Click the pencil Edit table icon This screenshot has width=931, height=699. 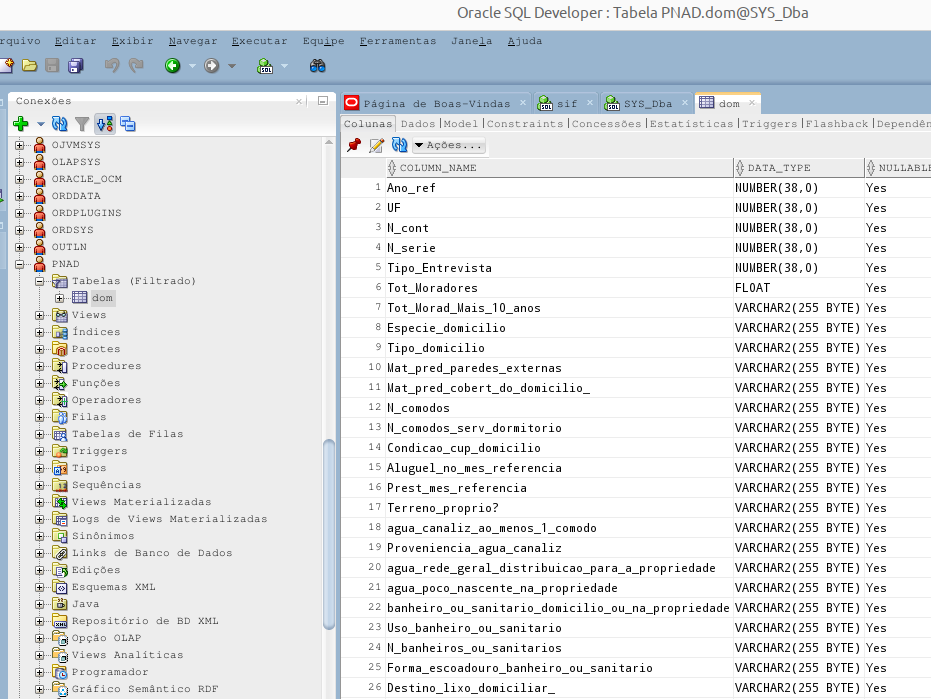376,145
